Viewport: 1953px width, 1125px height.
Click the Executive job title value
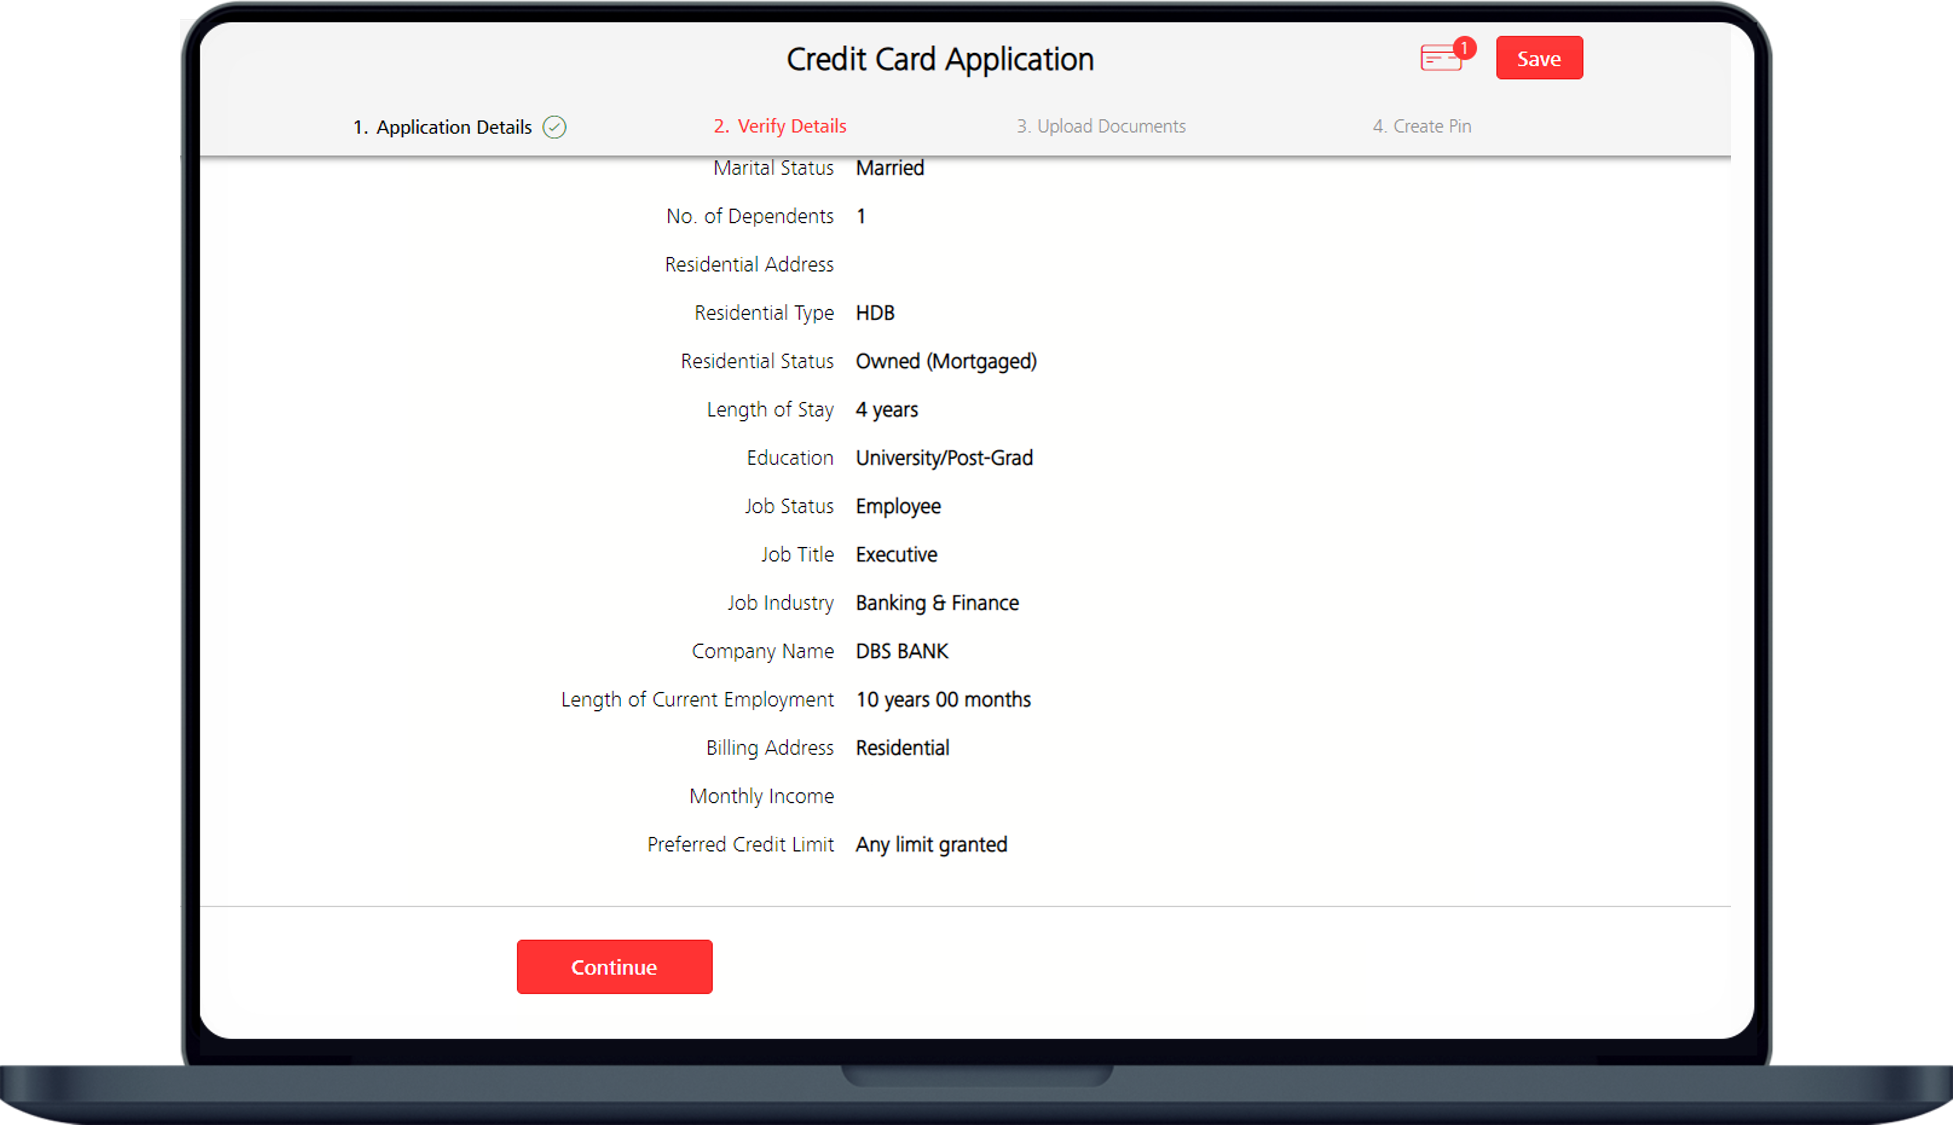tap(896, 555)
